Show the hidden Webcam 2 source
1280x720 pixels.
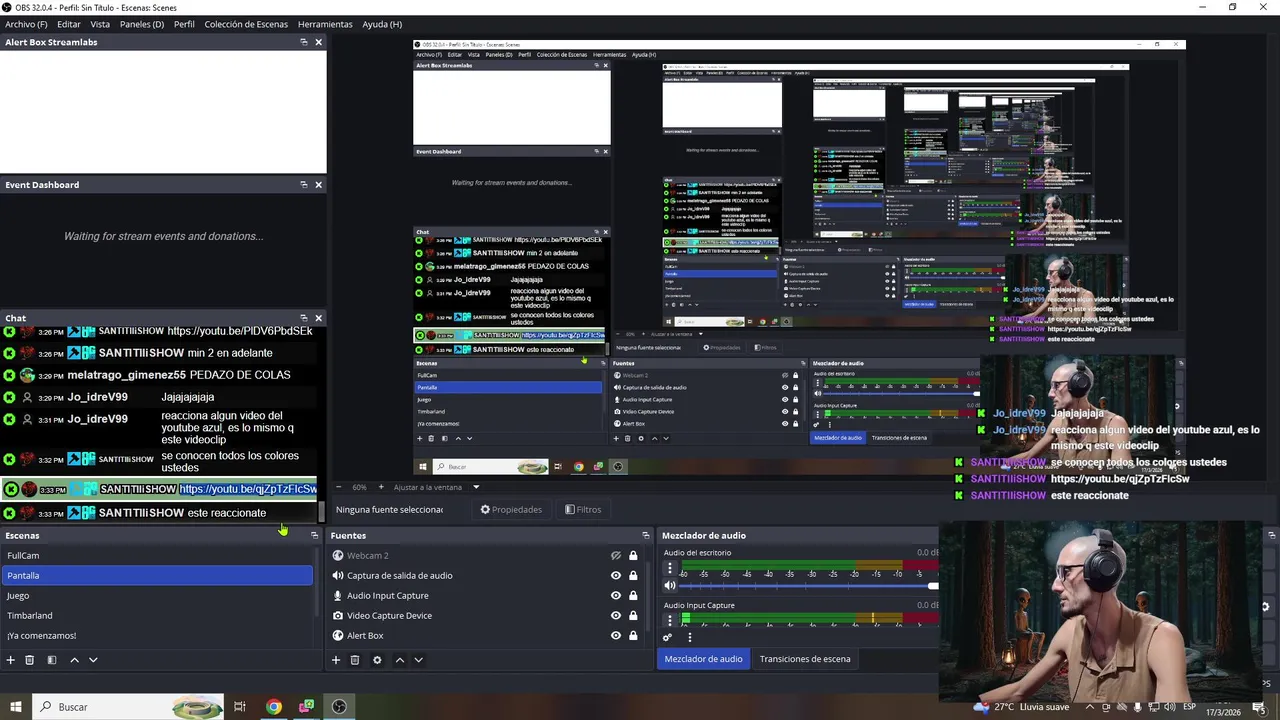tap(616, 556)
